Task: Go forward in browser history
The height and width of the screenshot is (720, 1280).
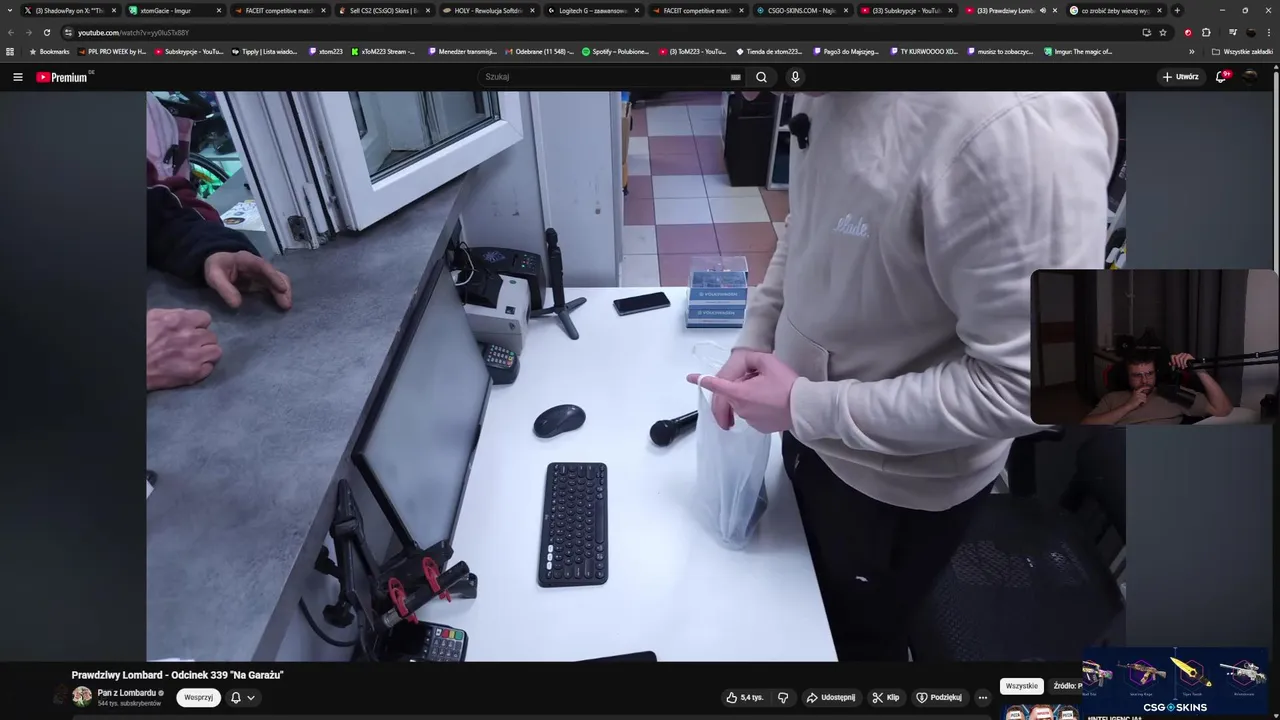Action: tap(28, 32)
